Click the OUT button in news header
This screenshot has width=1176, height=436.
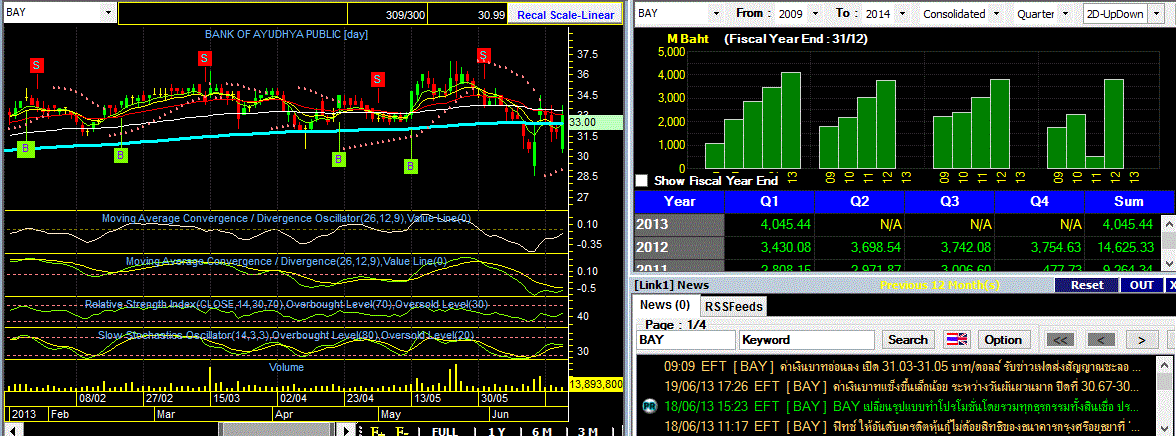1142,285
